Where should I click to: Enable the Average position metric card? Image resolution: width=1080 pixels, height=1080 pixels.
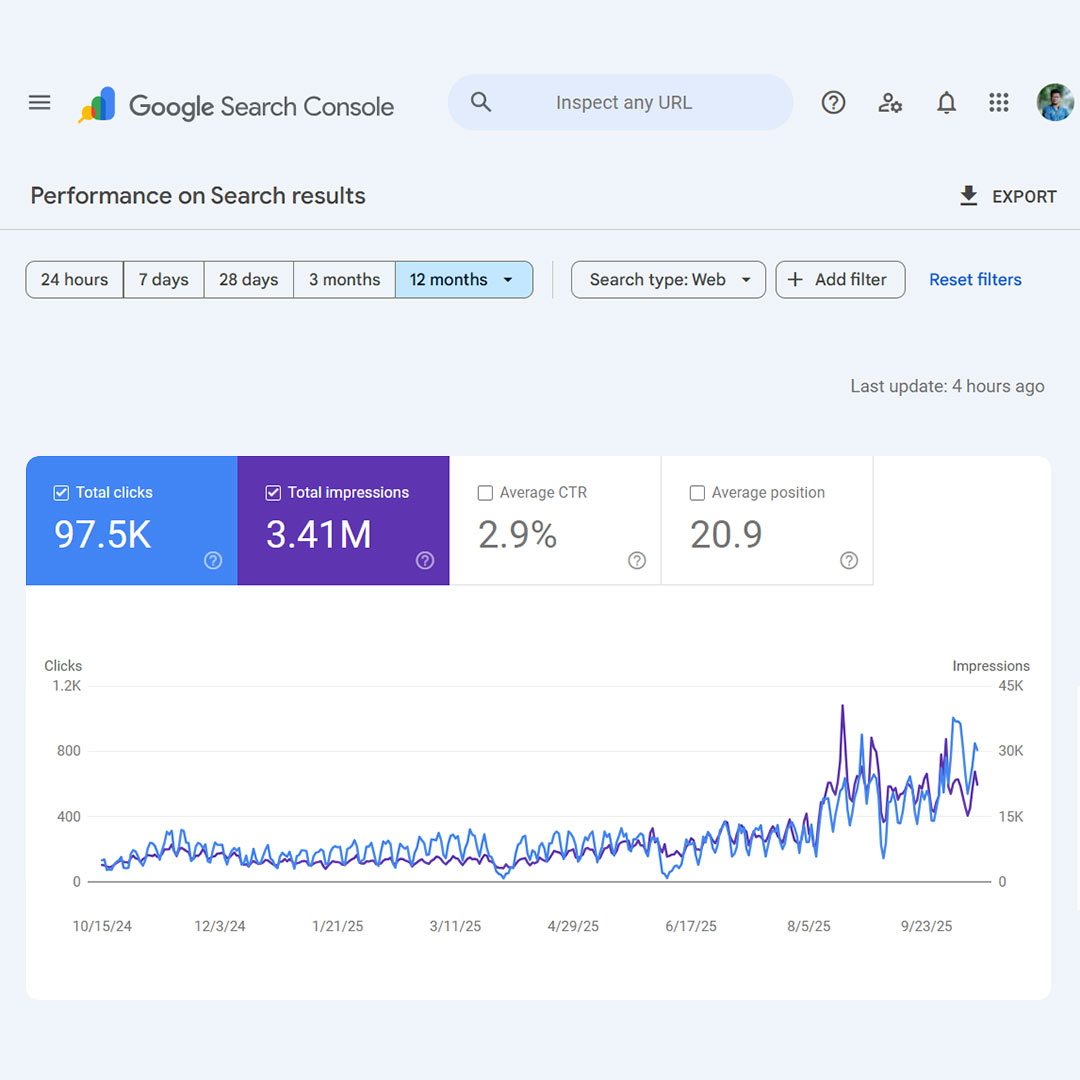click(x=697, y=492)
